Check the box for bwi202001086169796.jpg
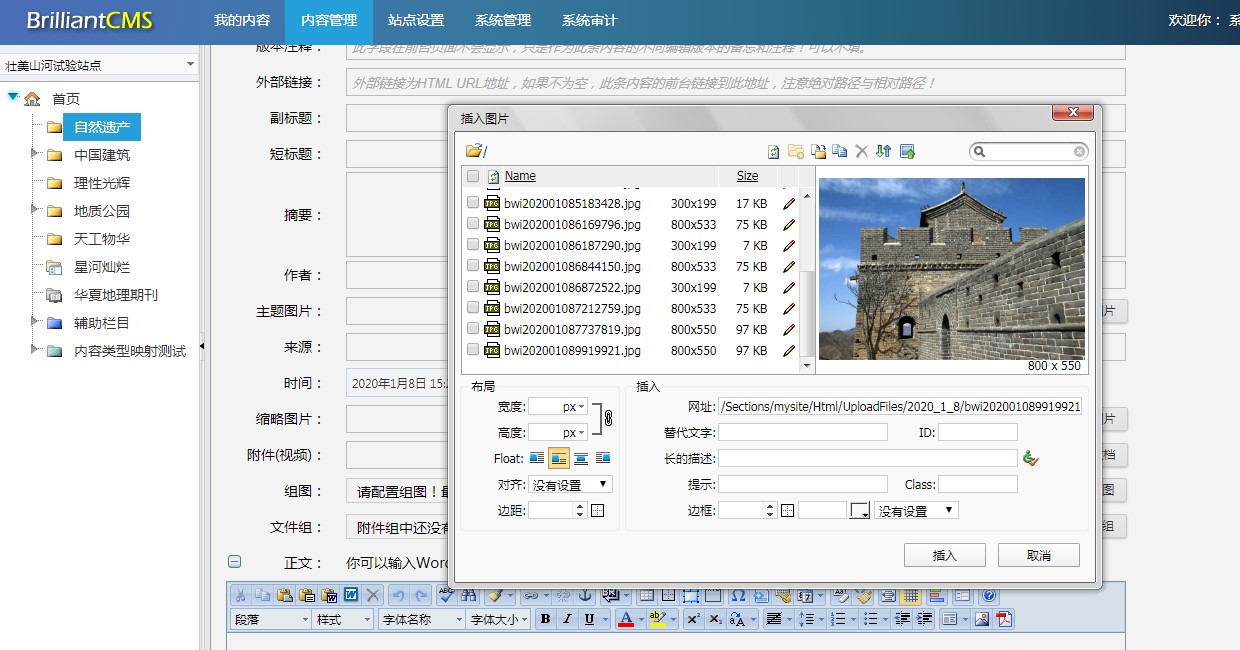This screenshot has height=650, width=1240. point(473,225)
